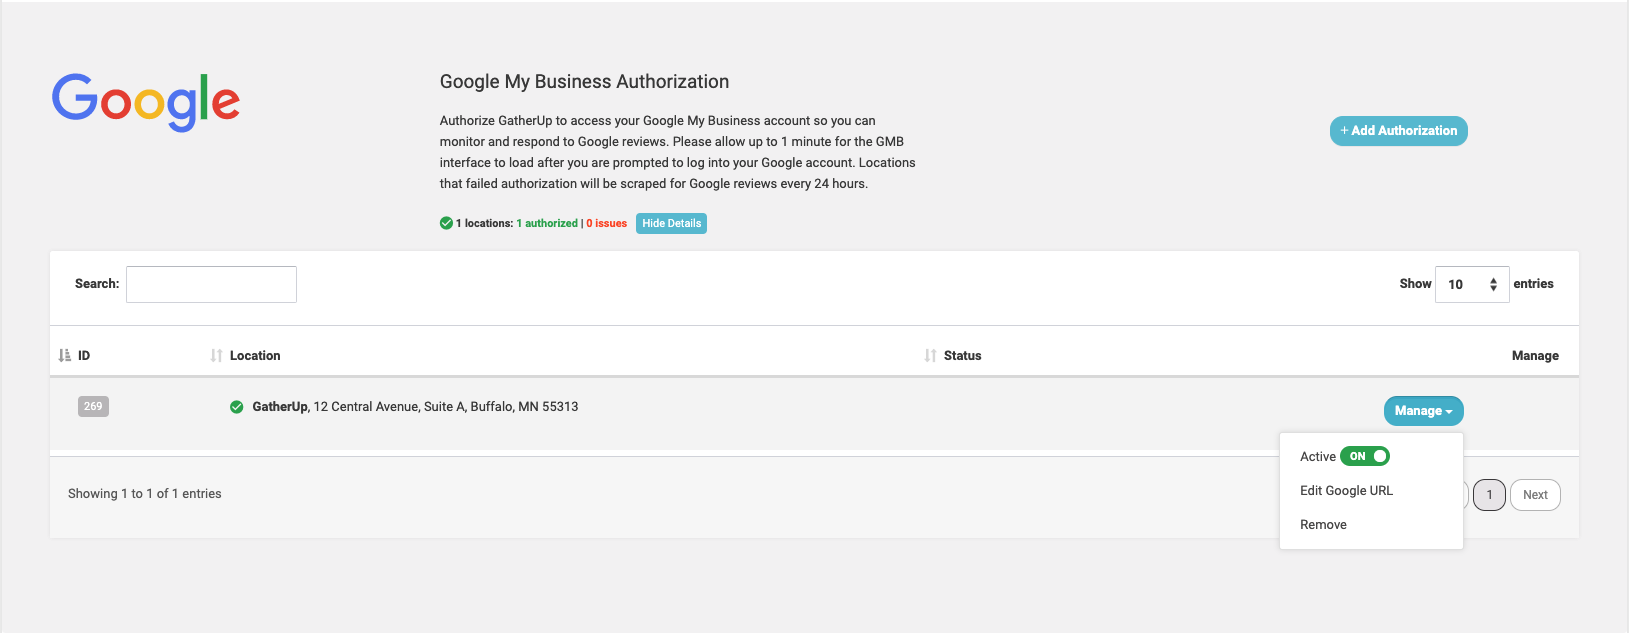Click the green check beside GatherUp location

point(237,407)
